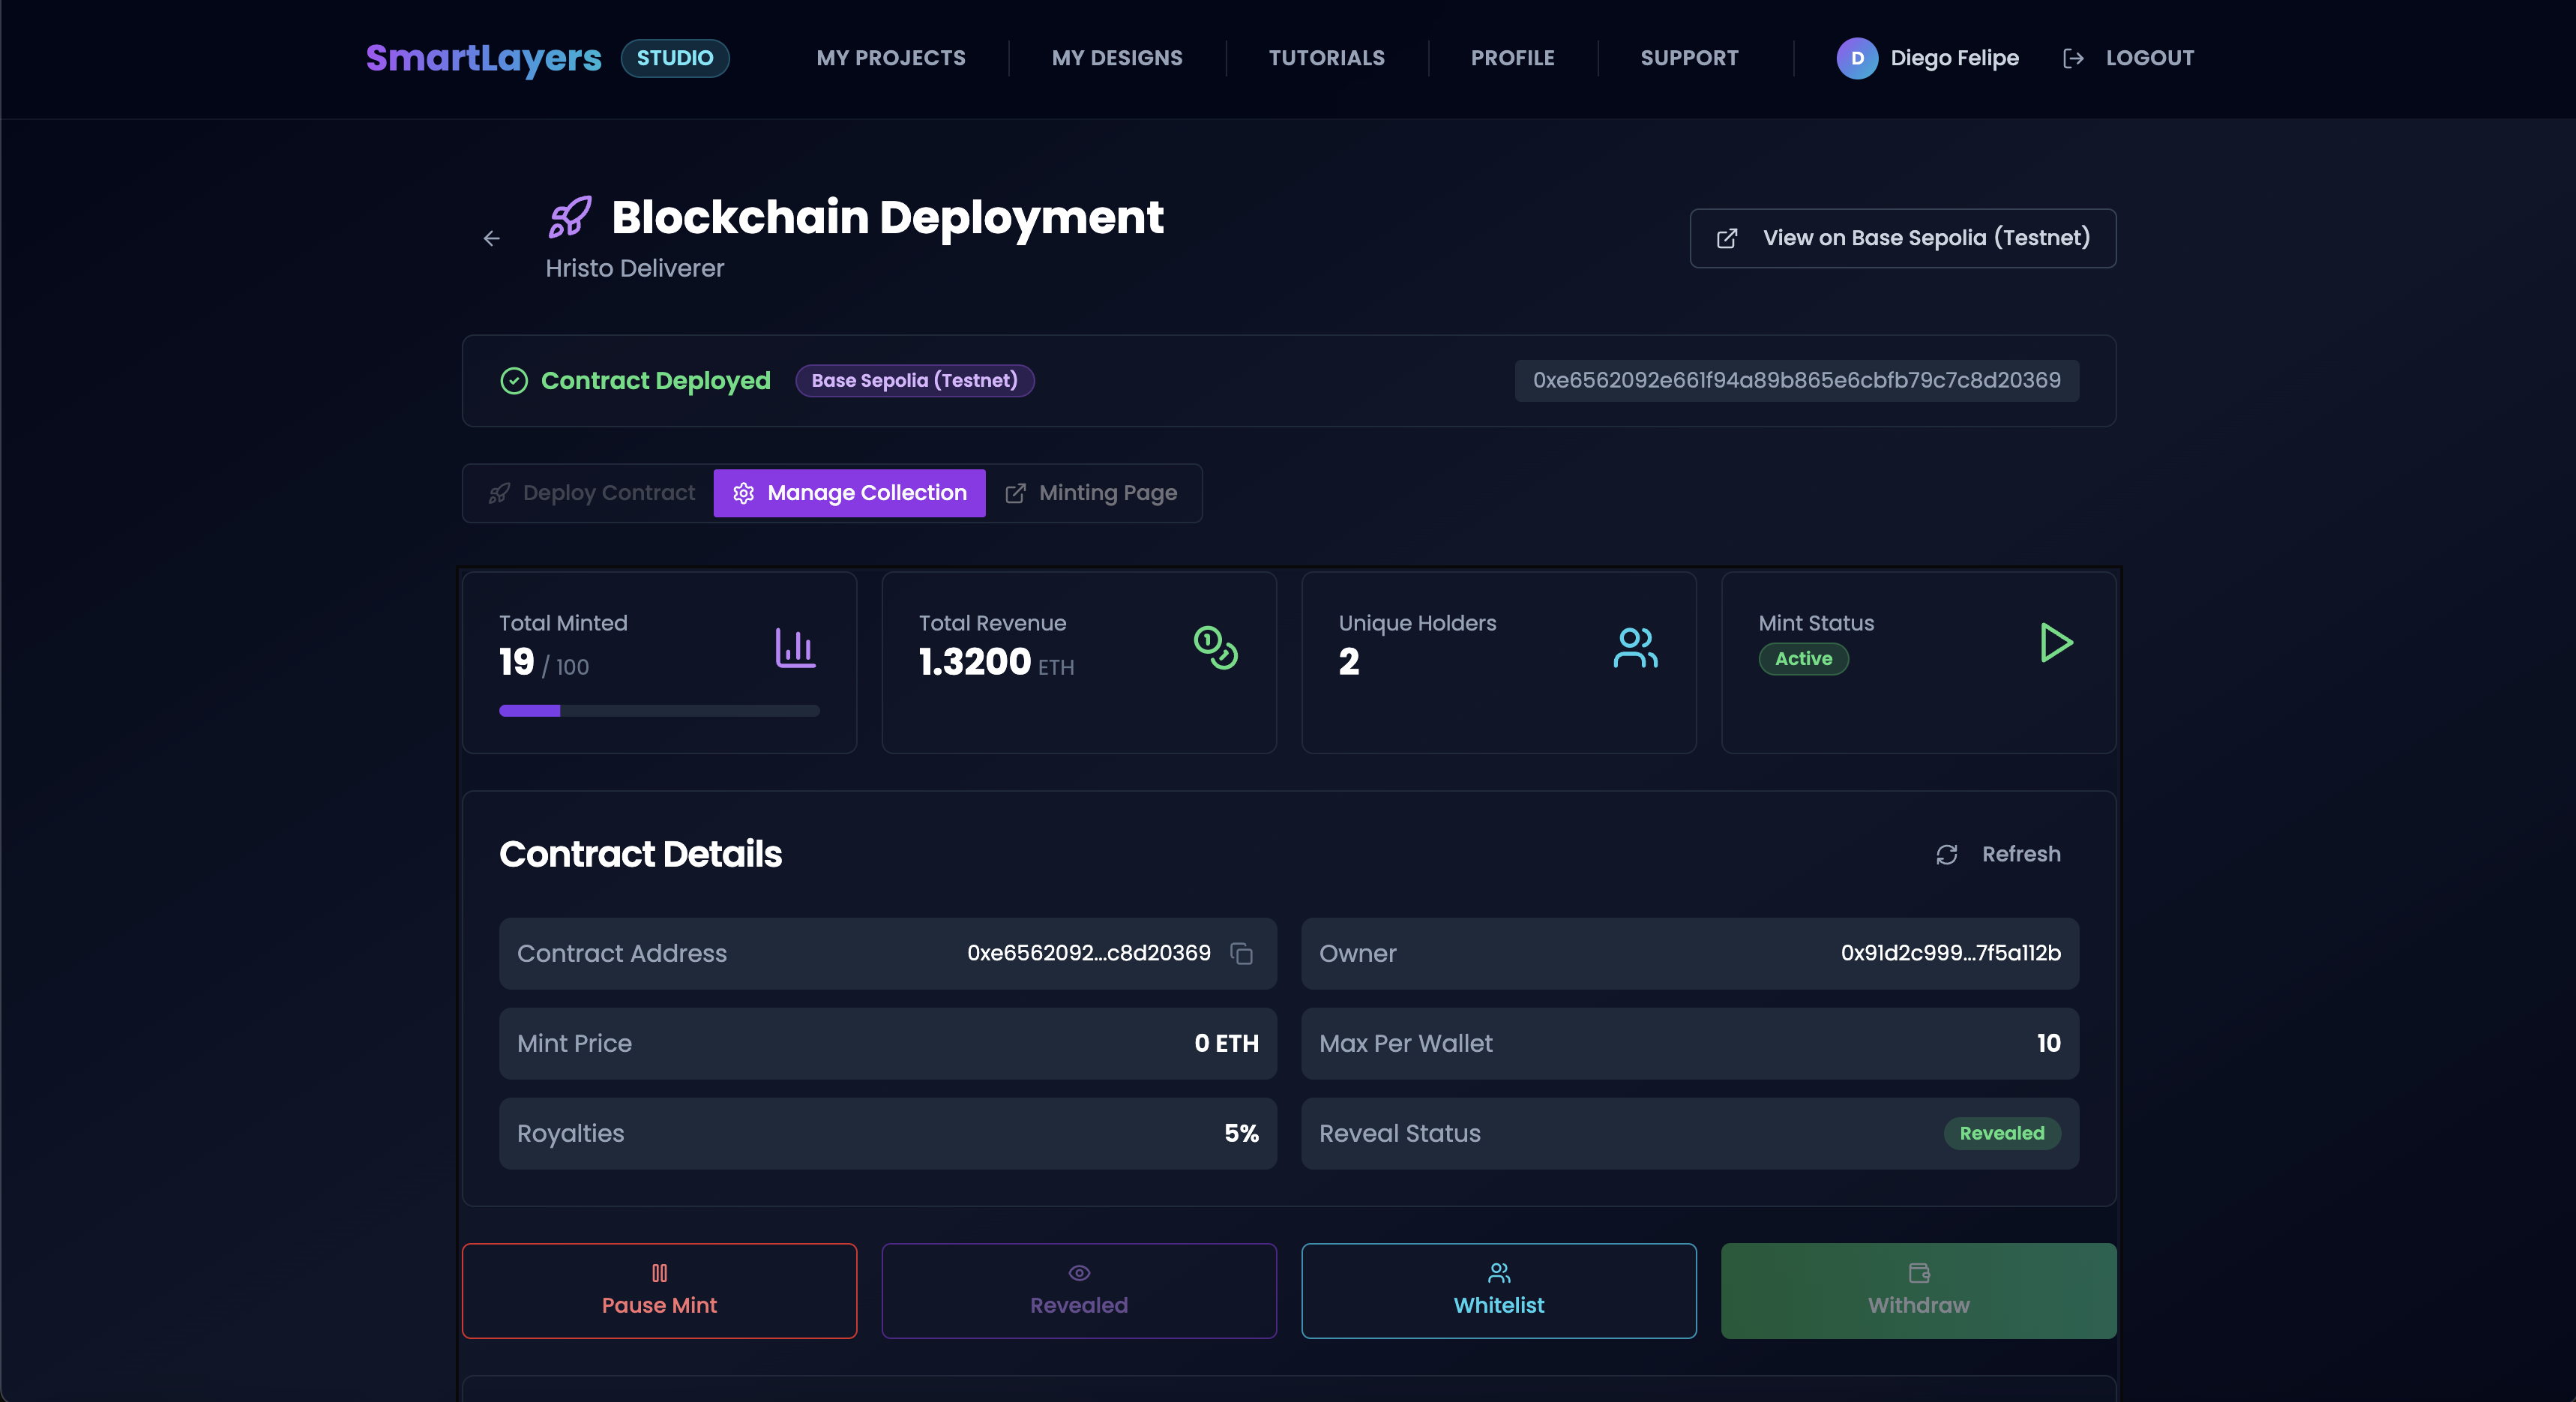
Task: Click View on Base Sepolia (Testnet)
Action: pos(1902,238)
